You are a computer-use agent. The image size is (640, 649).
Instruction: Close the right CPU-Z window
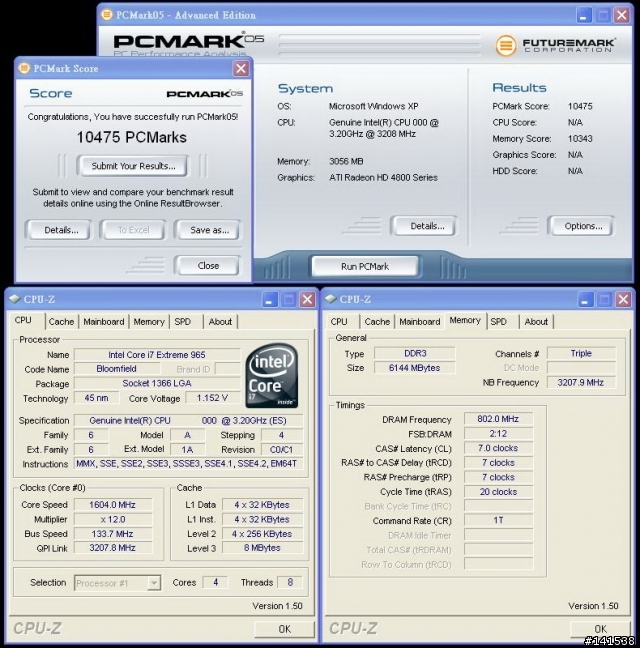pyautogui.click(x=623, y=299)
